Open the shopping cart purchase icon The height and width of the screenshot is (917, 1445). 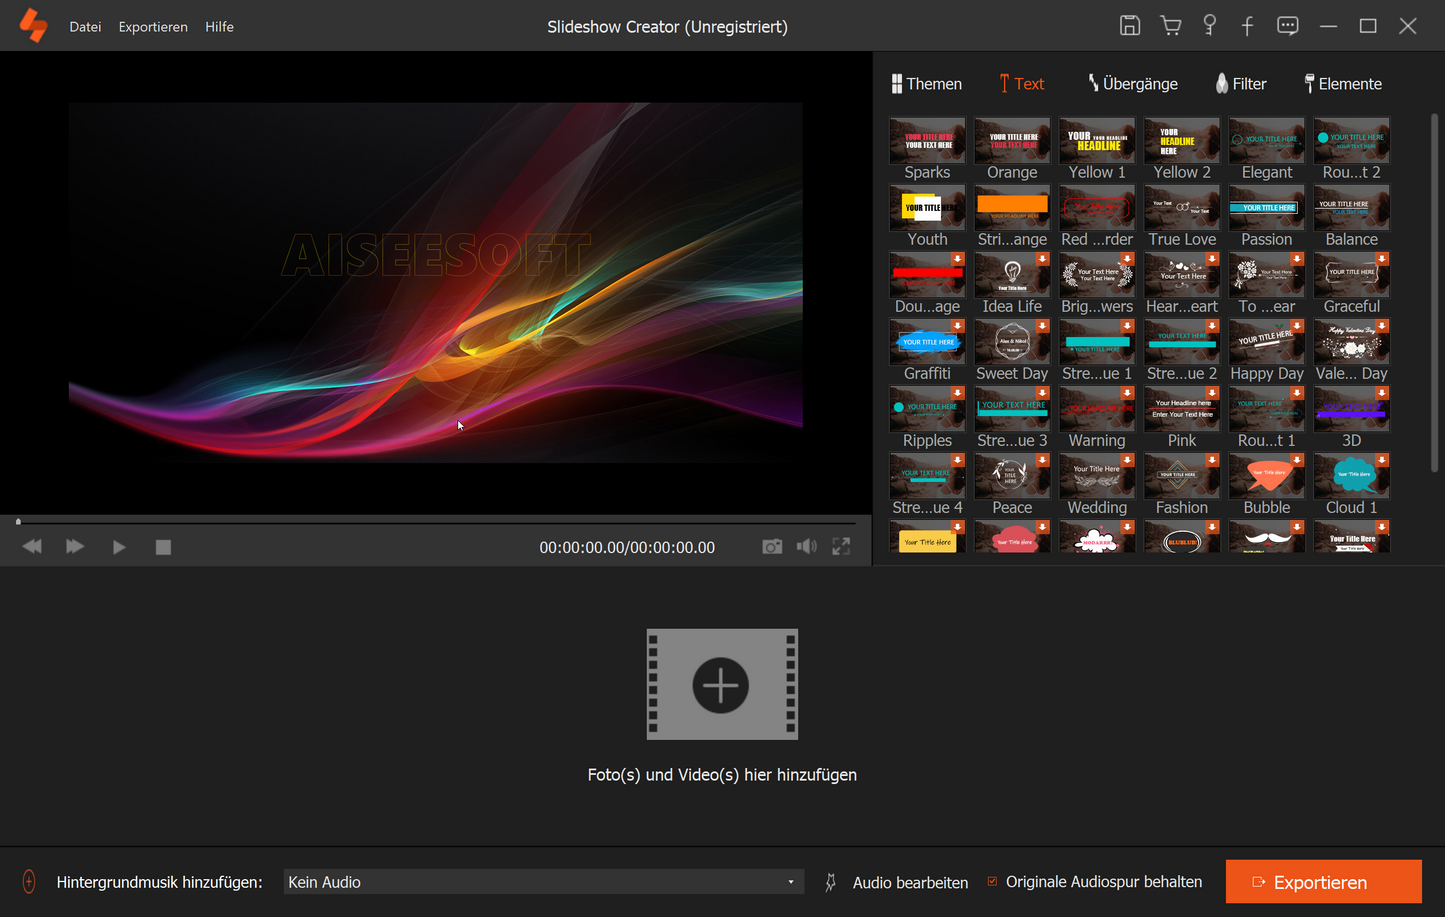[x=1170, y=26]
